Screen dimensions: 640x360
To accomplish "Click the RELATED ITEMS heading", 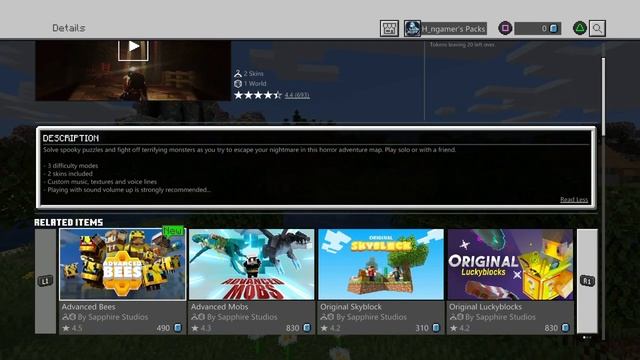I will 69,222.
